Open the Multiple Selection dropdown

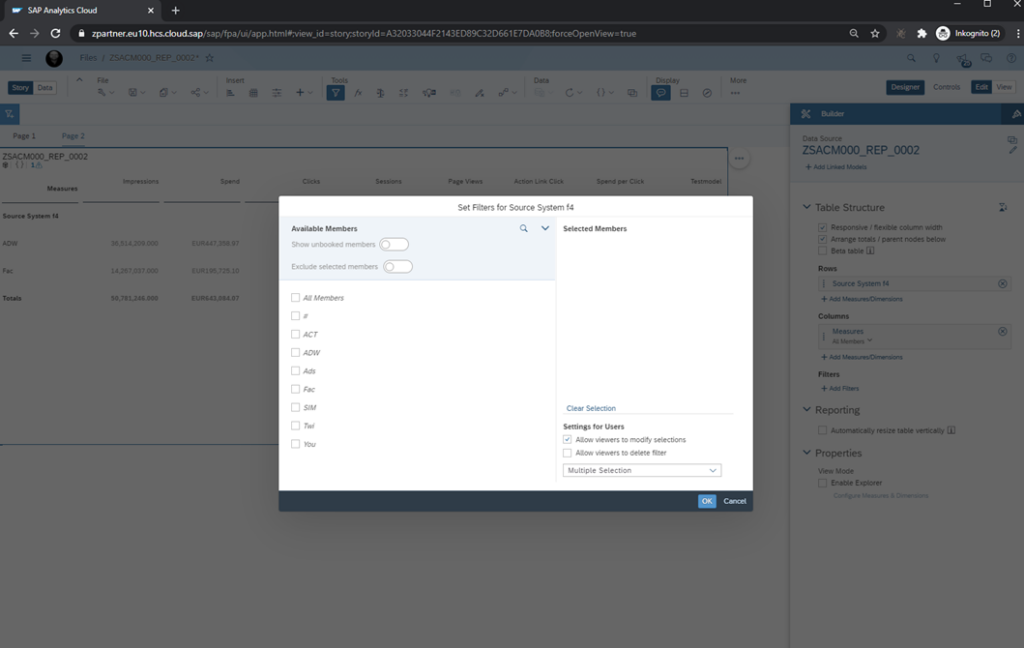click(x=642, y=470)
